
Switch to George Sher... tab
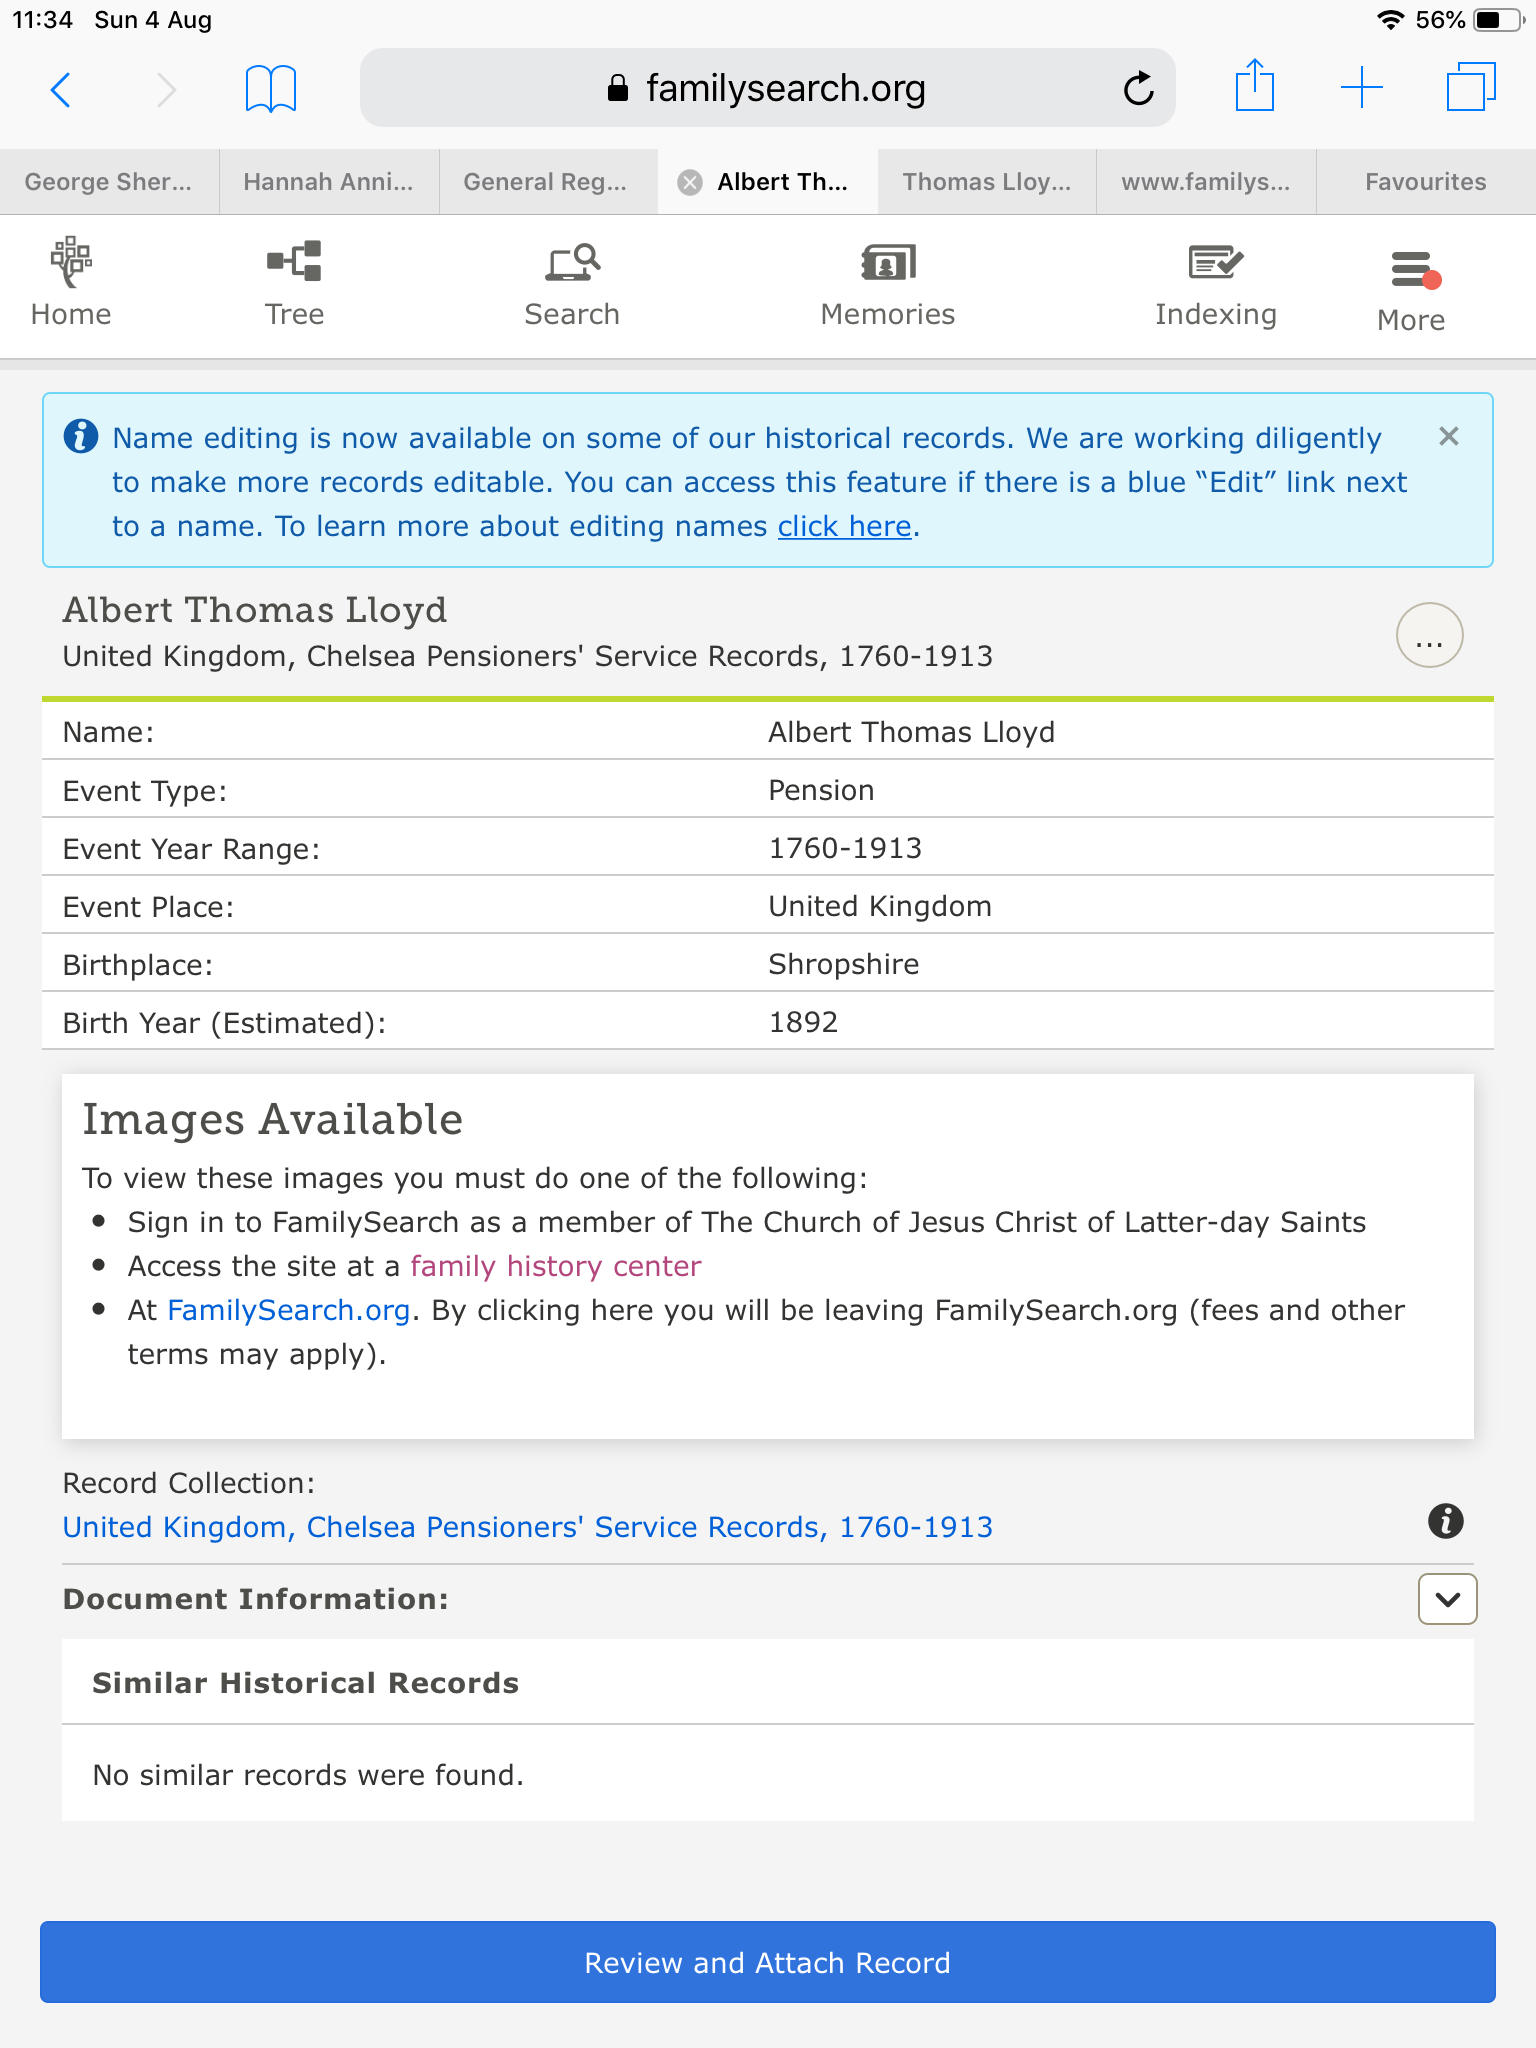coord(109,182)
